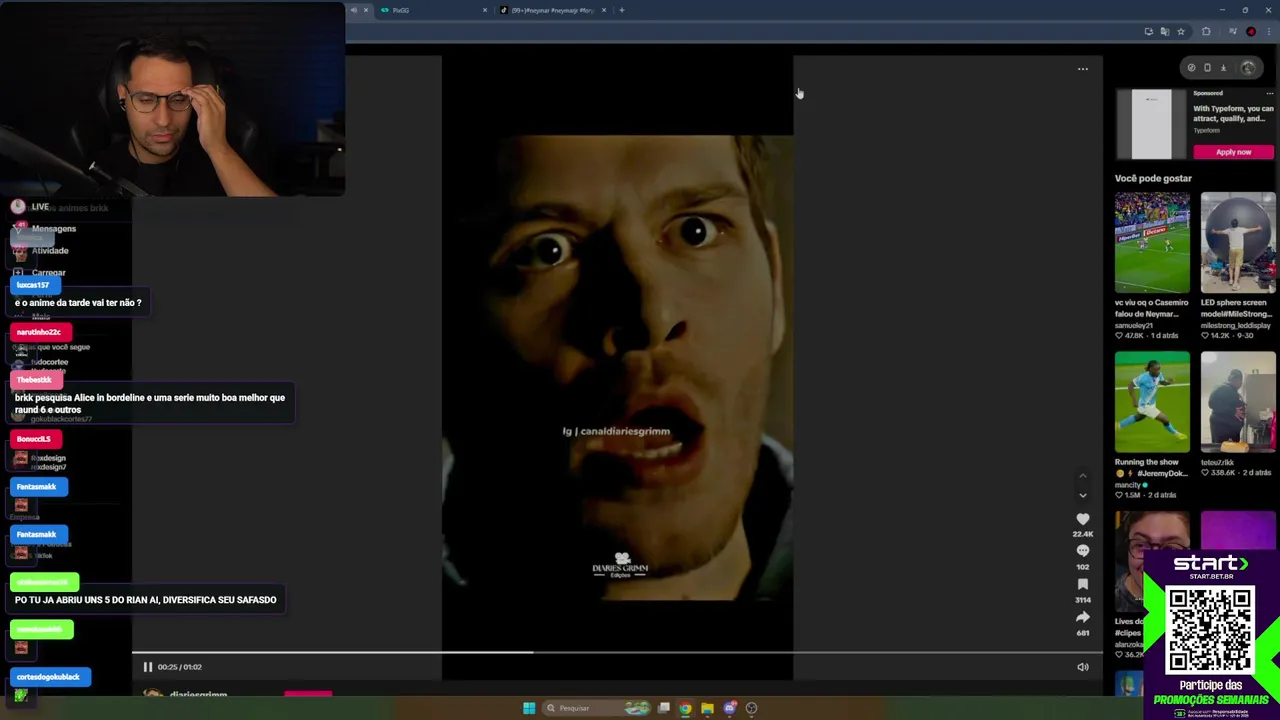This screenshot has width=1280, height=720.
Task: Click the Mensagens sidebar item
Action: click(x=53, y=229)
